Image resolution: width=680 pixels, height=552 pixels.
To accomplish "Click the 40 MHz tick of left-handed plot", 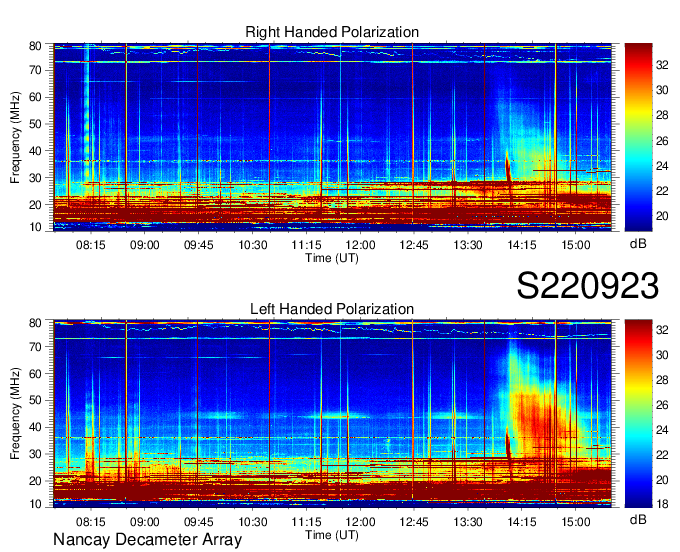I will [35, 427].
